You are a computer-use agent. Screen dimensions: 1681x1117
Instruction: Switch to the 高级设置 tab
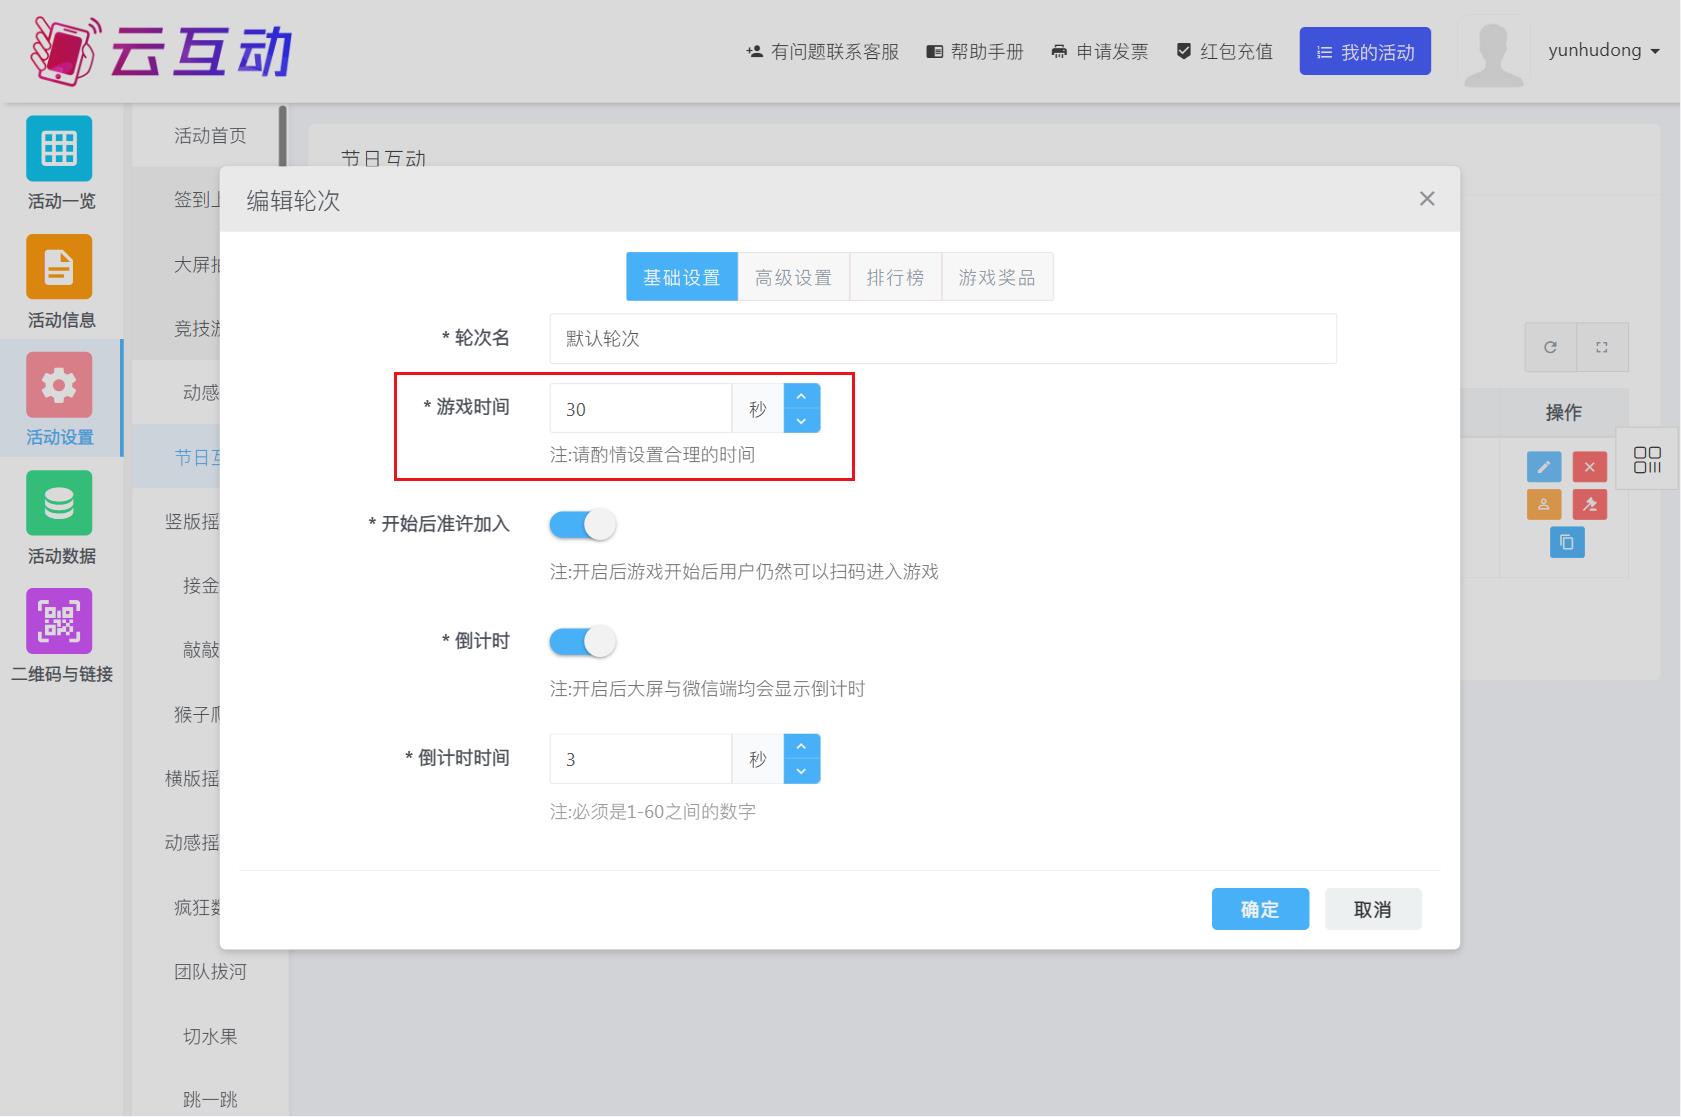793,277
